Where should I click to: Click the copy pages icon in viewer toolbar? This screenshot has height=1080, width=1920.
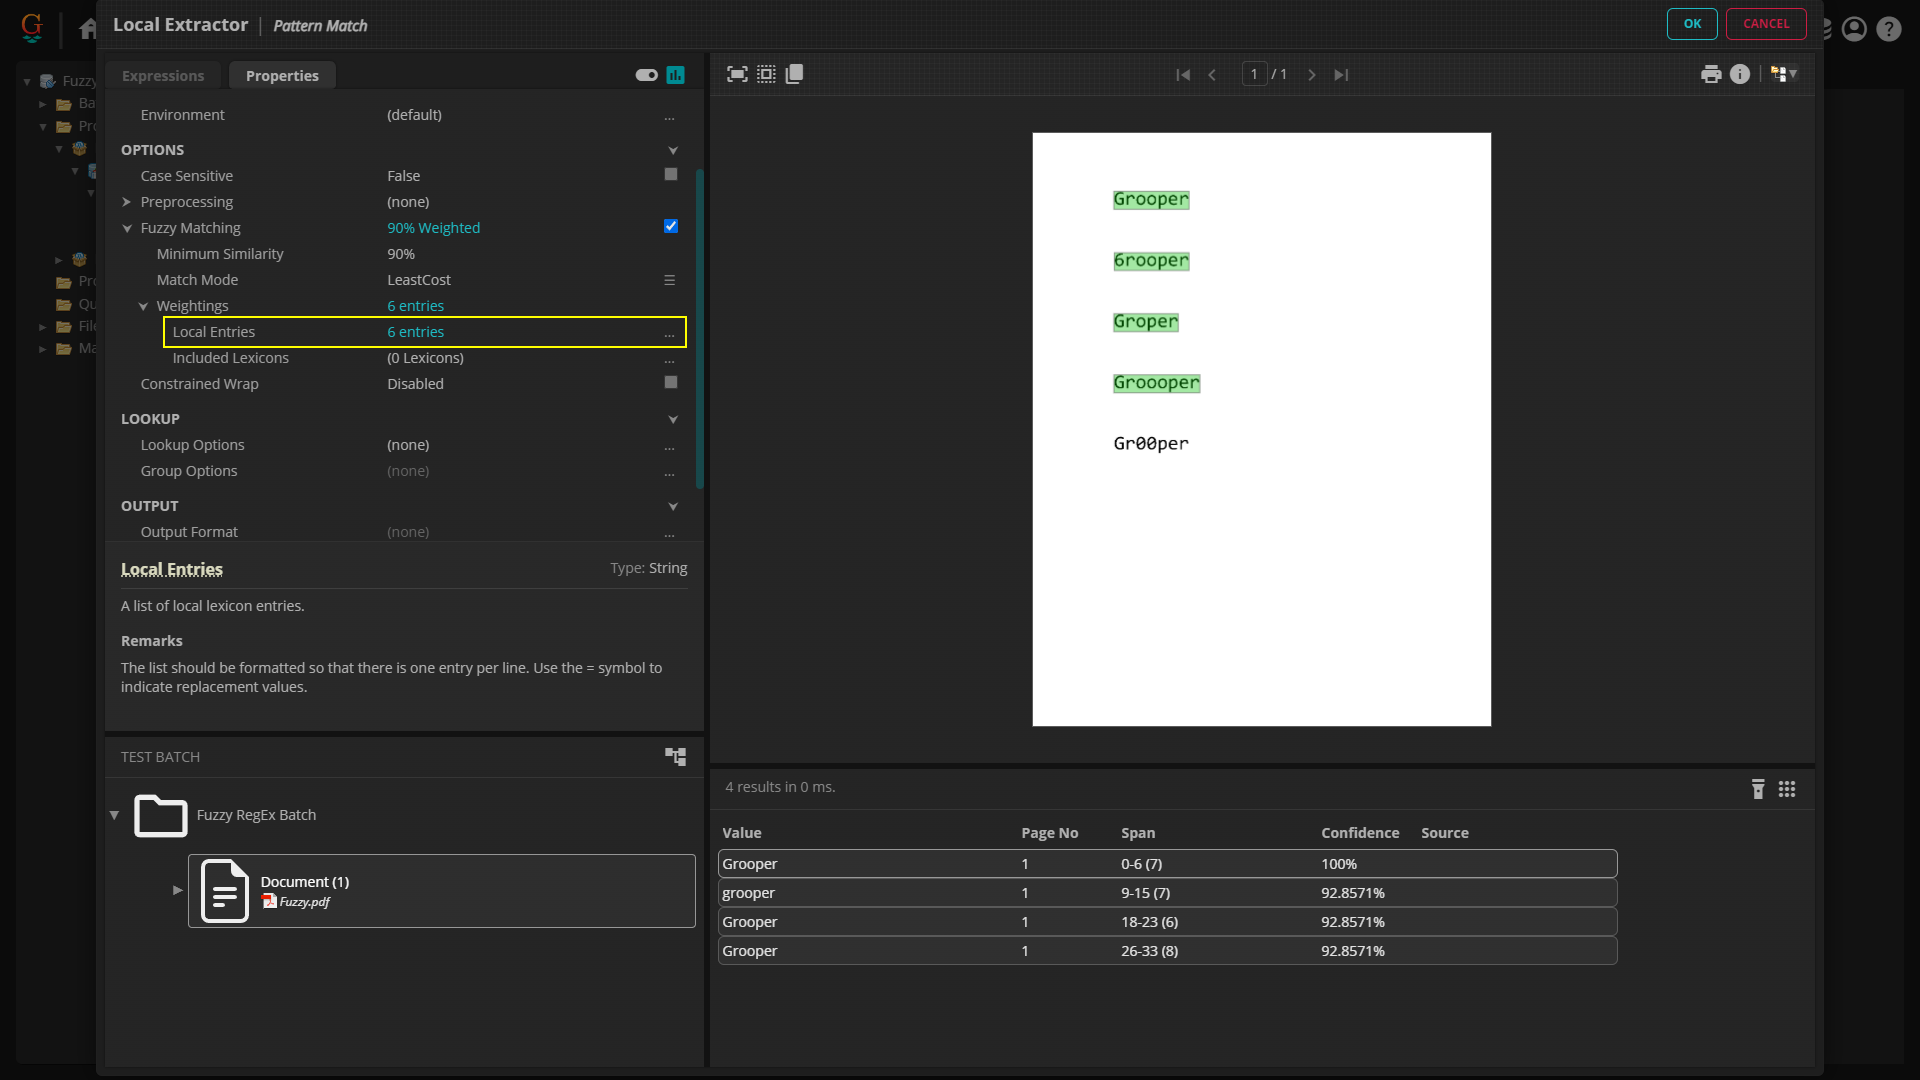pos(795,74)
